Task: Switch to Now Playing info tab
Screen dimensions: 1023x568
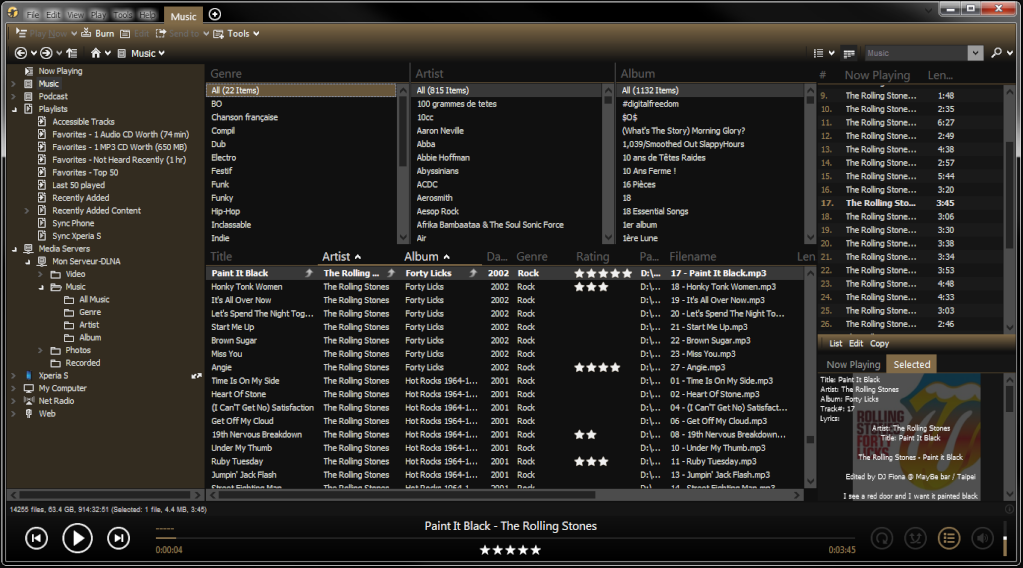Action: (853, 365)
